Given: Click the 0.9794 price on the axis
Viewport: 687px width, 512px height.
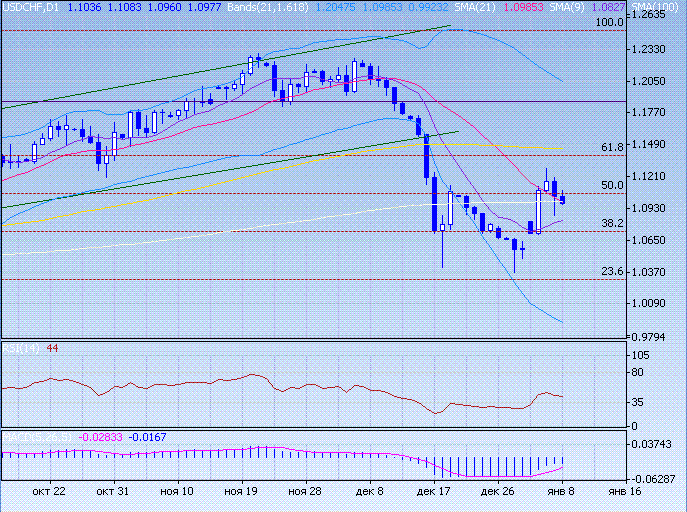Looking at the screenshot, I should tap(650, 336).
